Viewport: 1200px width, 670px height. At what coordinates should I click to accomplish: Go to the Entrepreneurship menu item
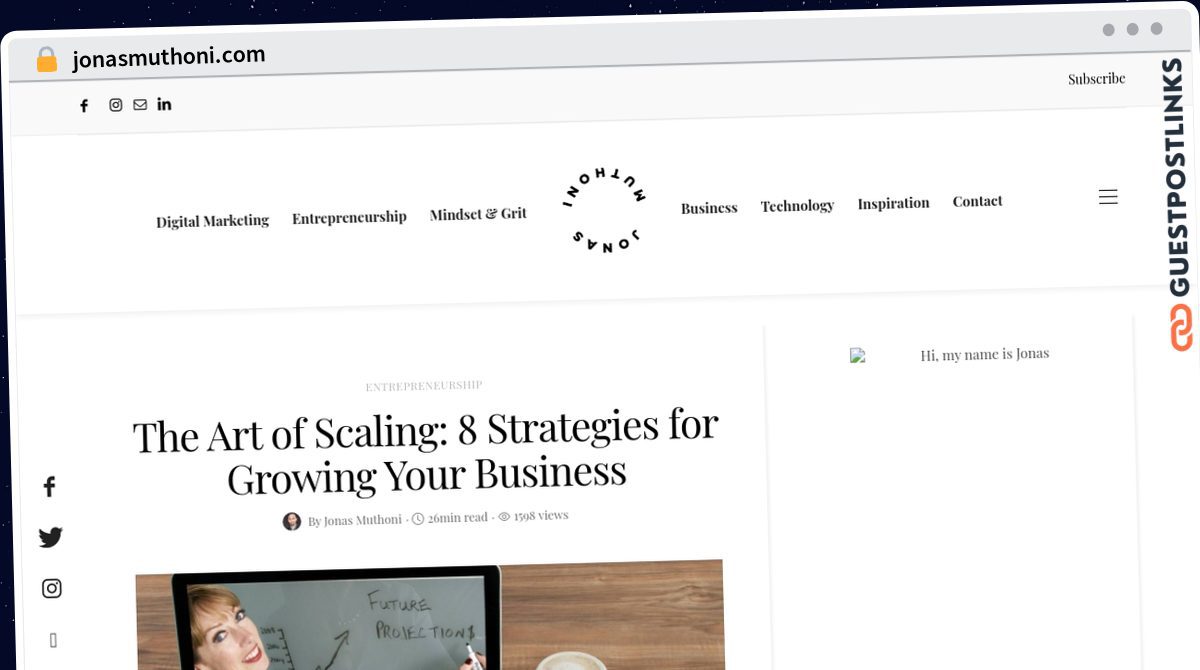(x=349, y=217)
